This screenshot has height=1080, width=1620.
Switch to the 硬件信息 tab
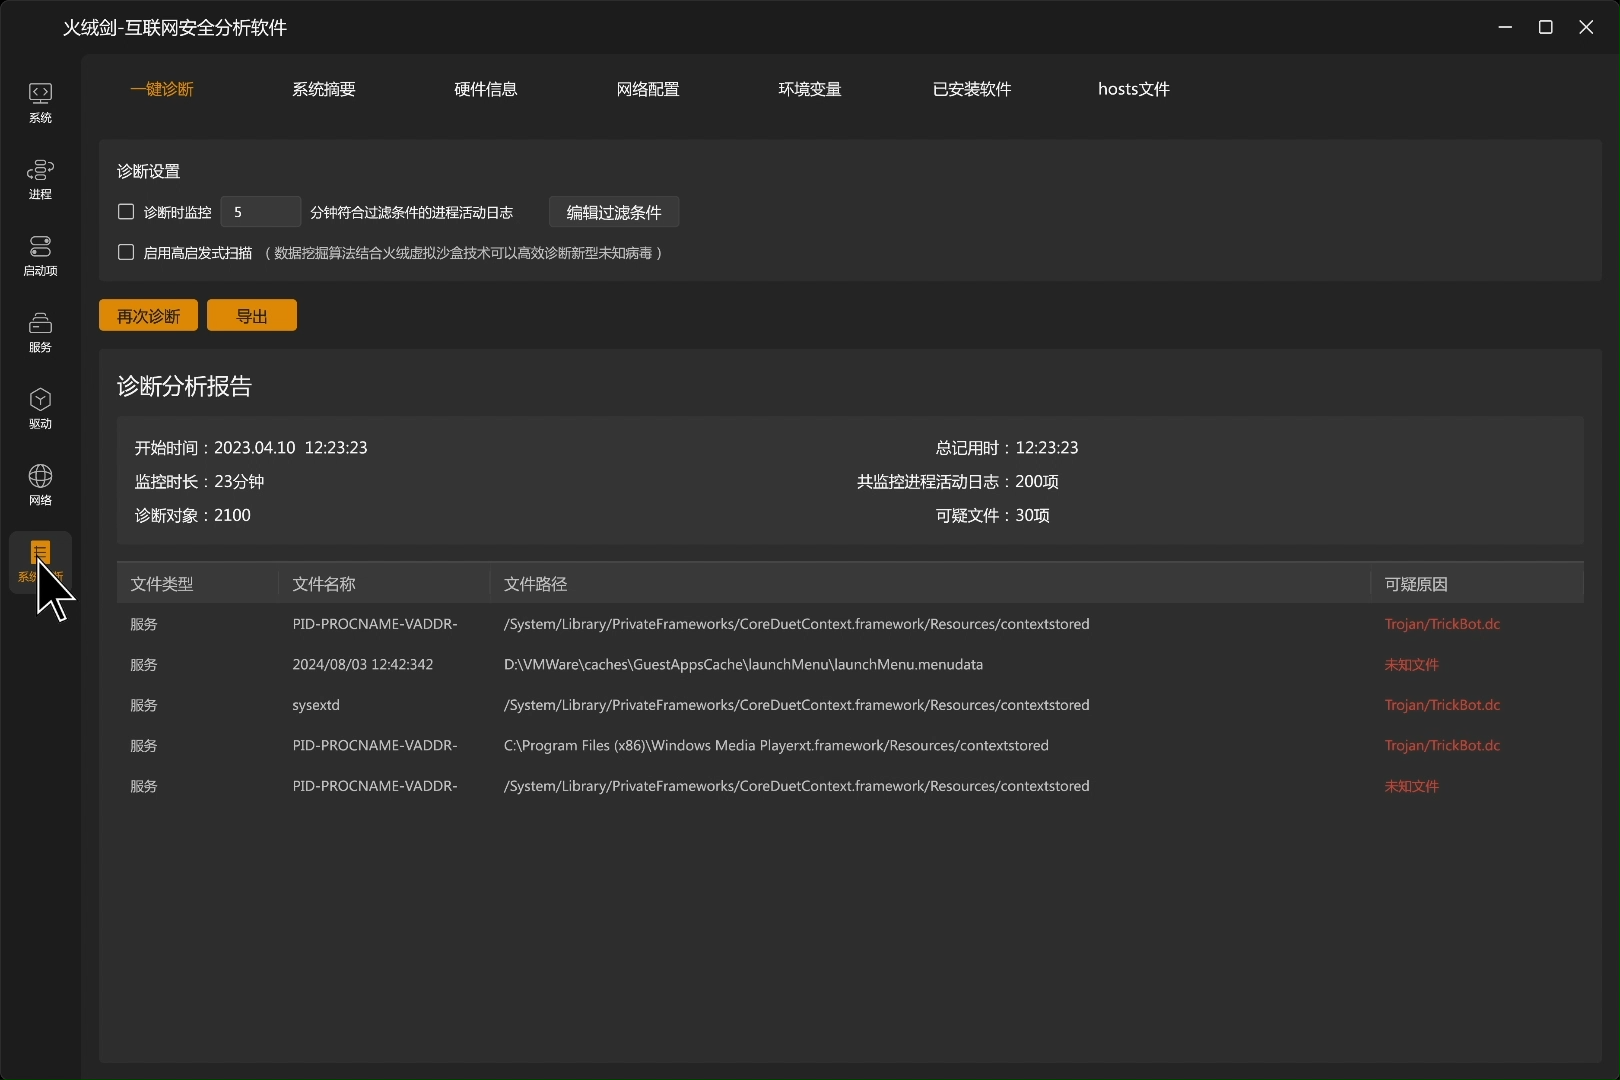point(485,89)
